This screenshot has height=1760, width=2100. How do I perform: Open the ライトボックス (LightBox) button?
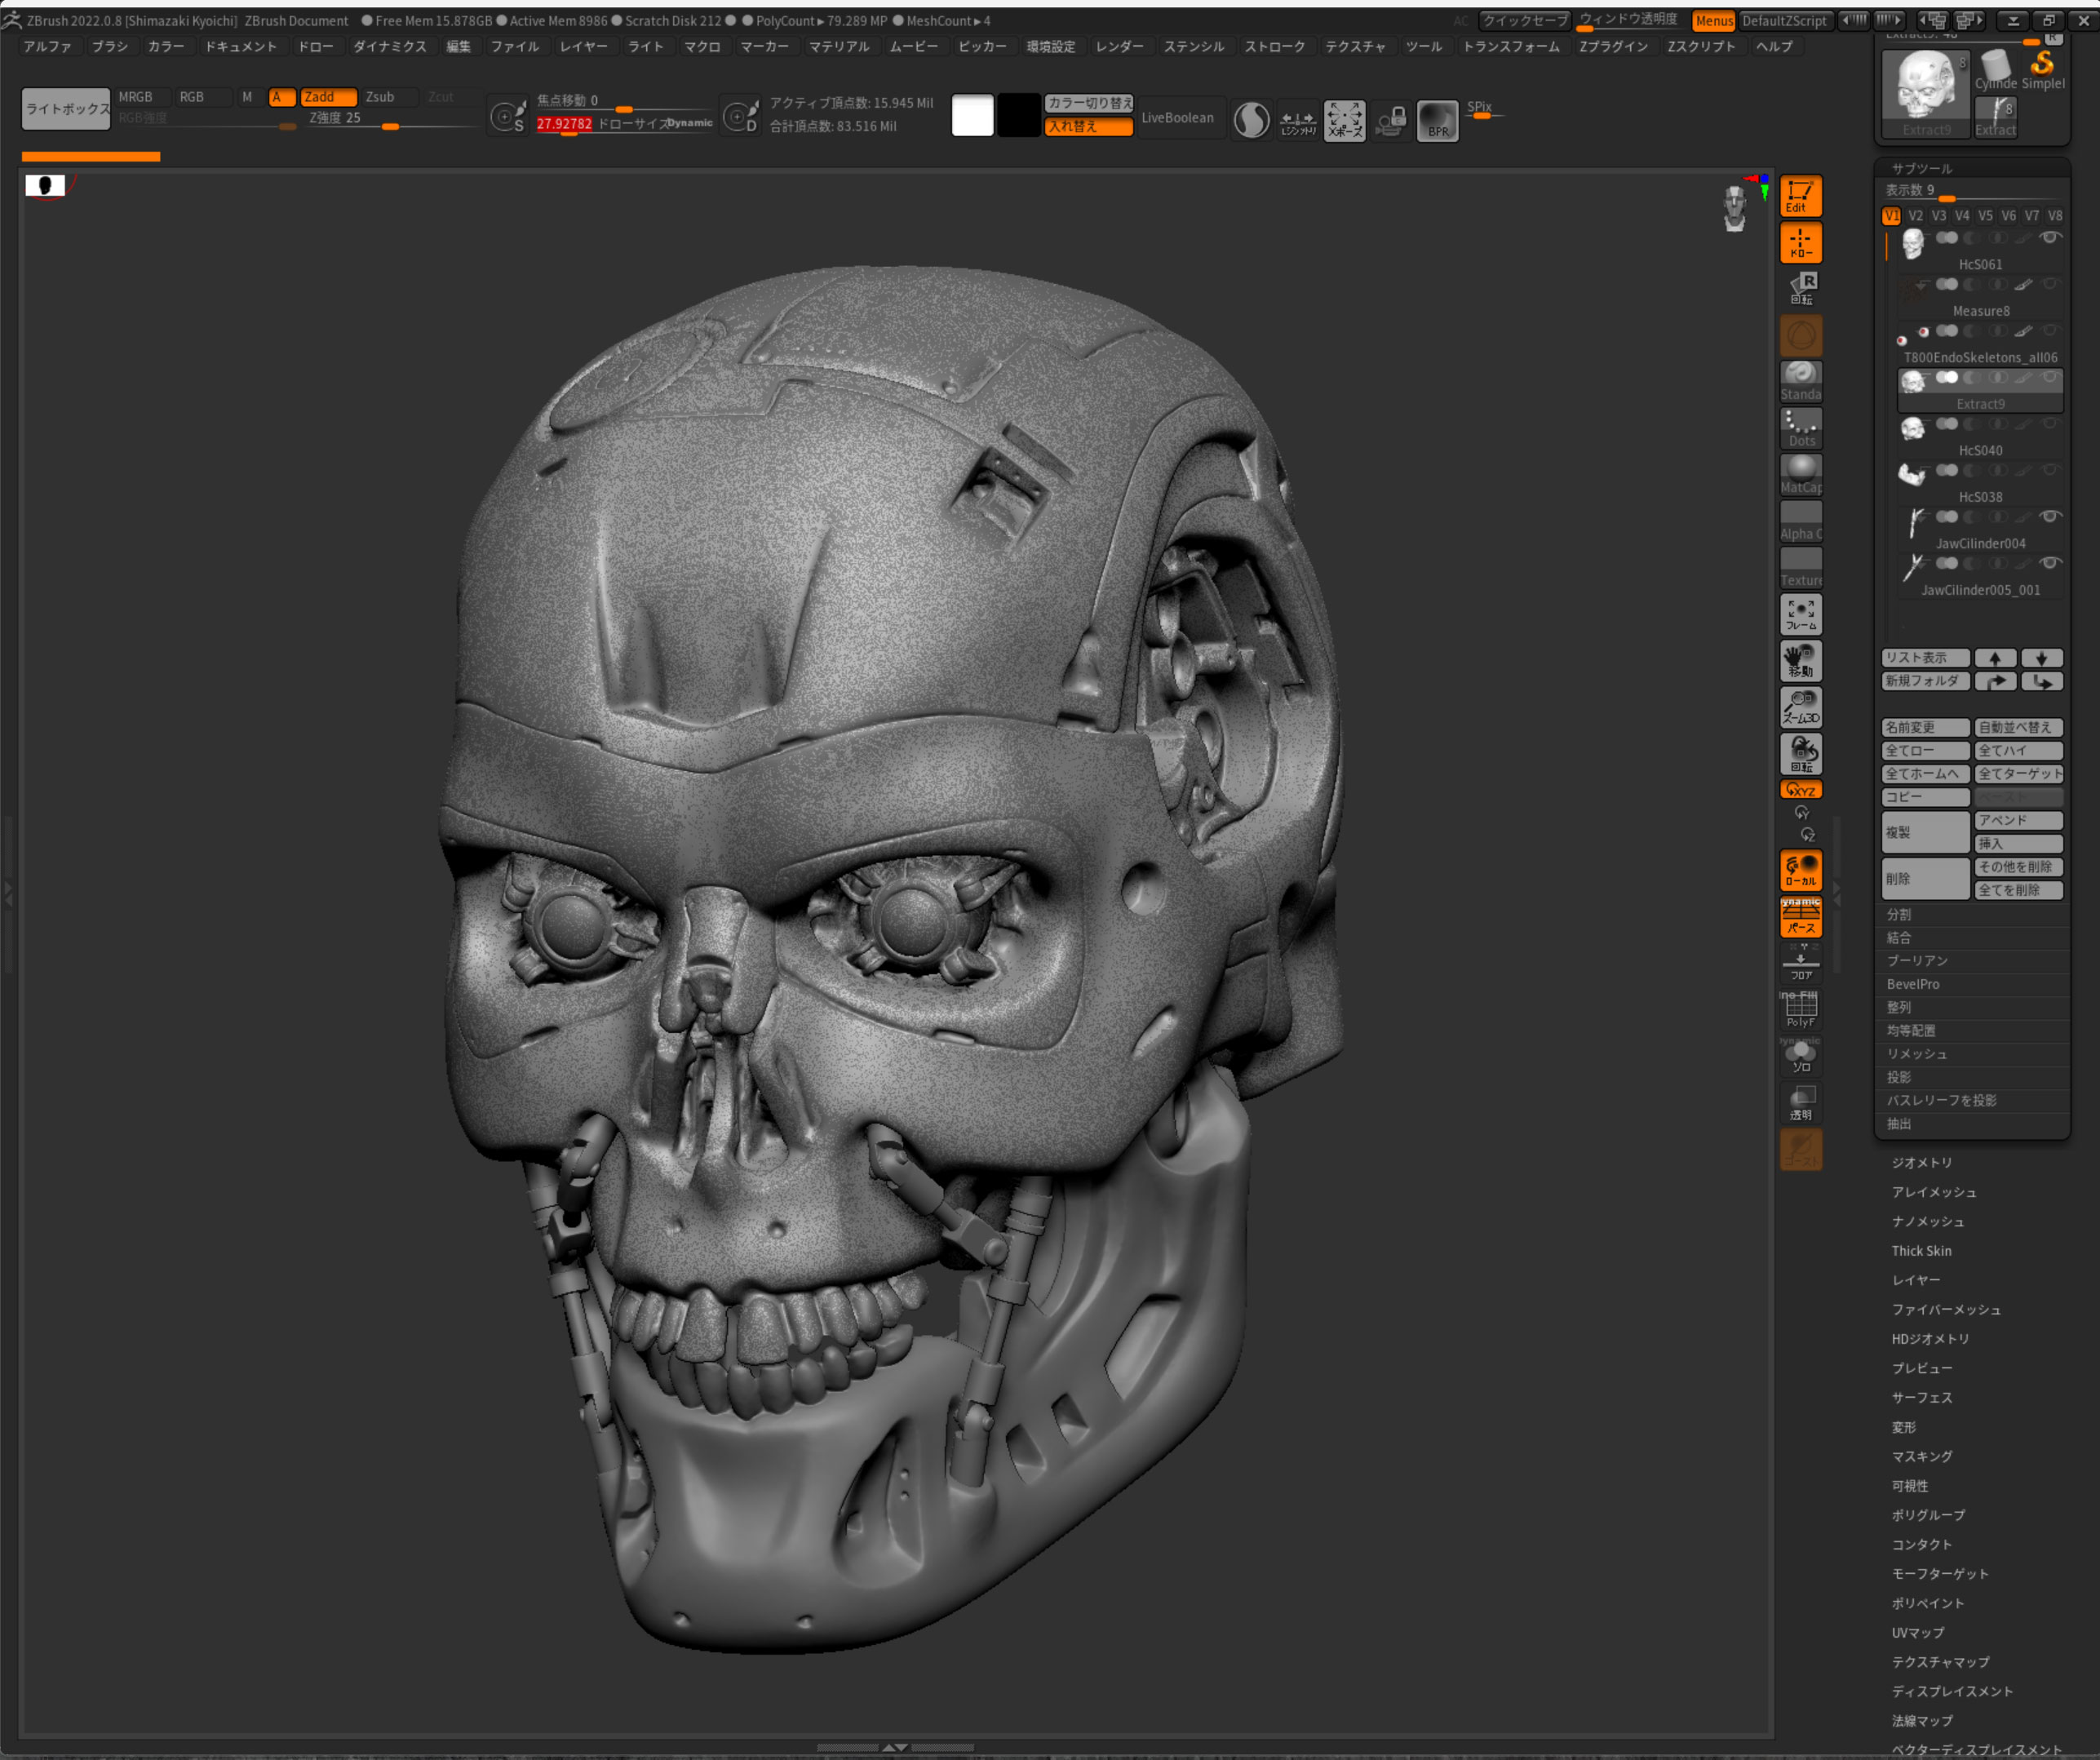click(x=66, y=109)
